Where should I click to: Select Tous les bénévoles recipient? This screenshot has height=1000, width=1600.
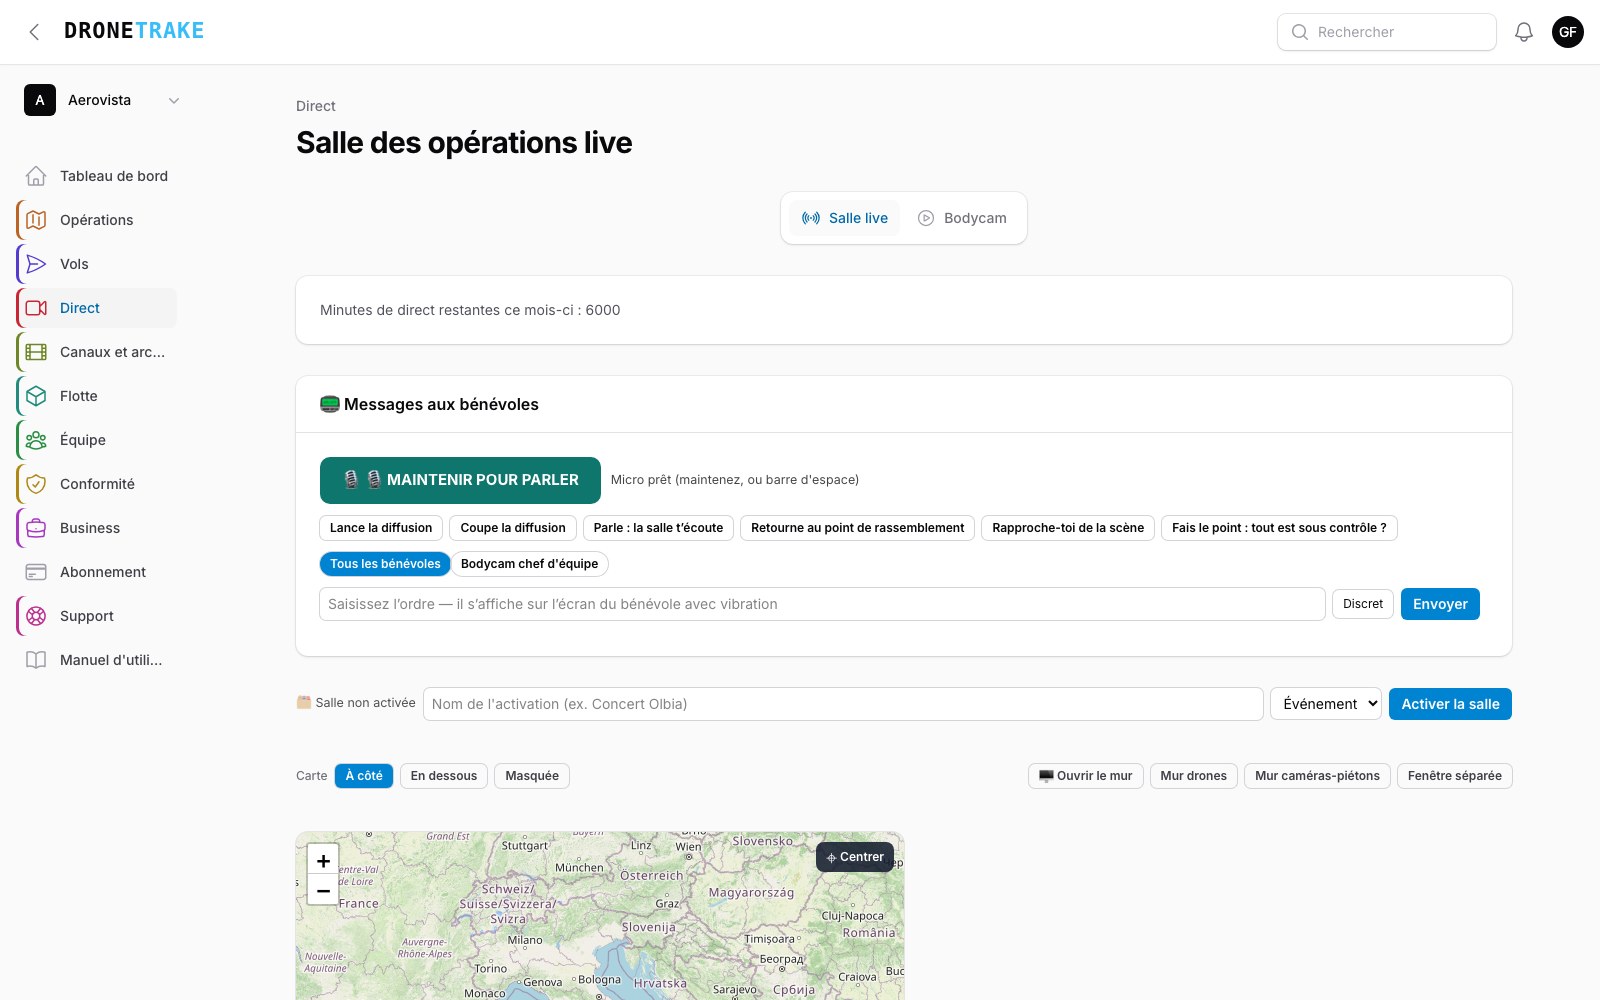pyautogui.click(x=385, y=564)
